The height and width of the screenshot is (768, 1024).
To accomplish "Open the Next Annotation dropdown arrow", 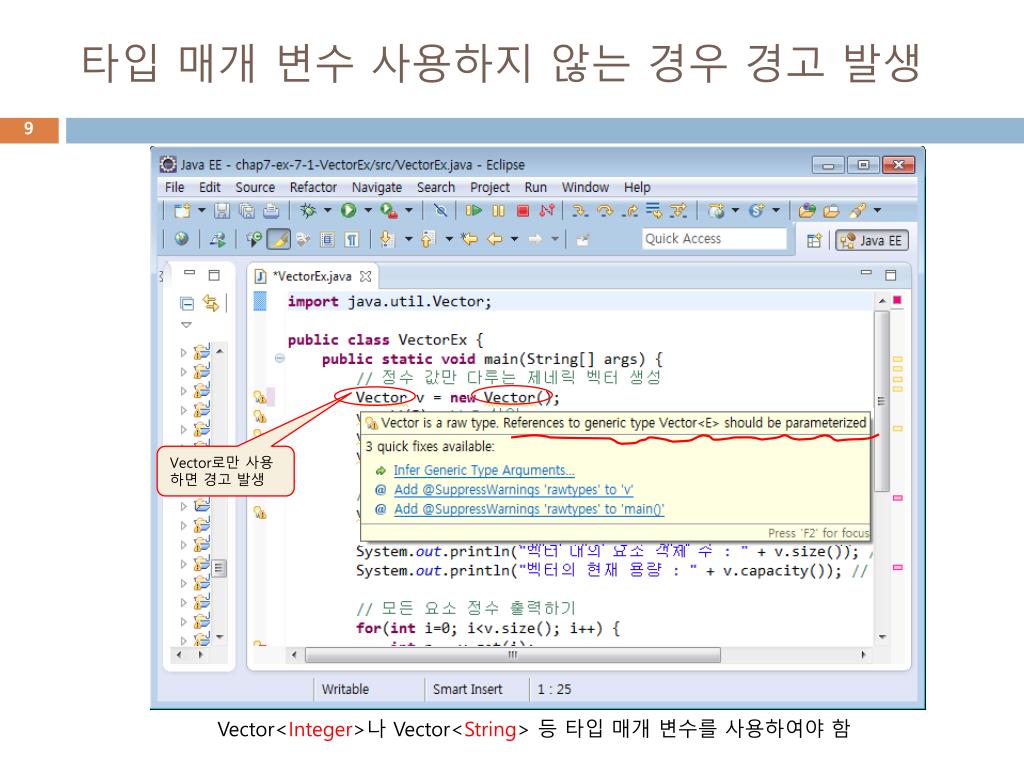I will (408, 239).
